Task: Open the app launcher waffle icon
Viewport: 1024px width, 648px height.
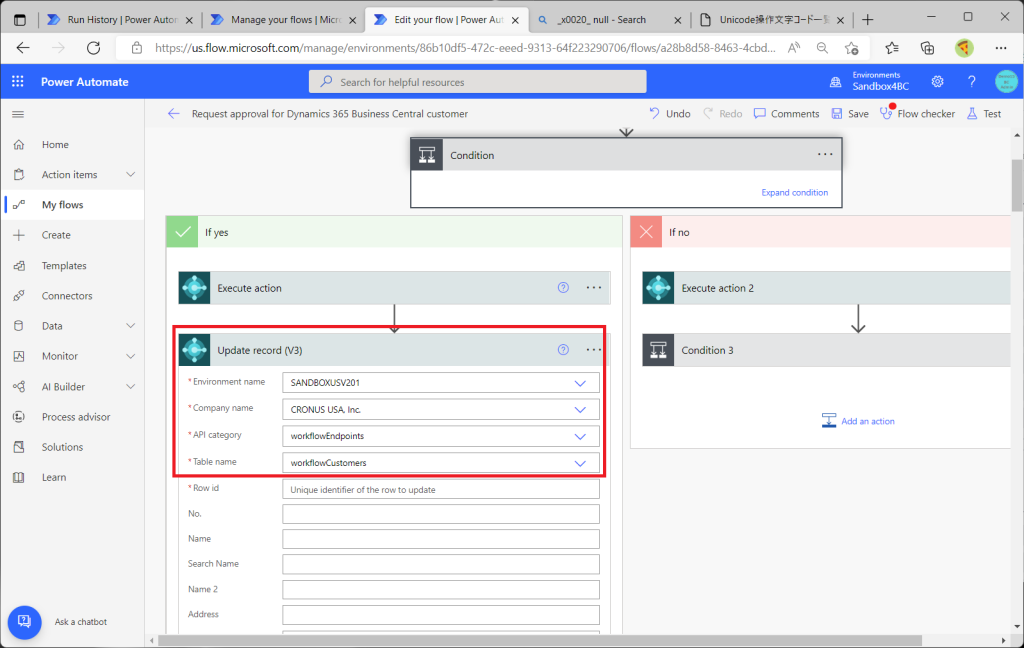Action: click(x=18, y=82)
